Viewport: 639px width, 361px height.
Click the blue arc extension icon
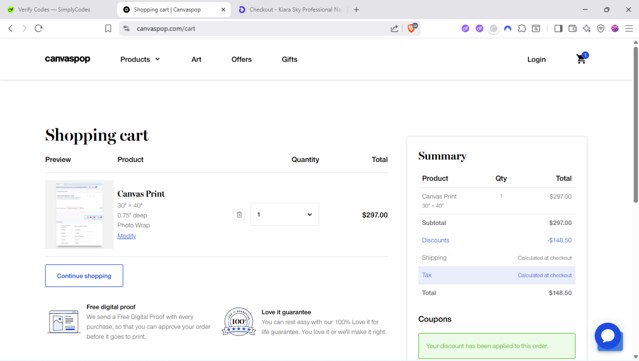[x=507, y=29]
